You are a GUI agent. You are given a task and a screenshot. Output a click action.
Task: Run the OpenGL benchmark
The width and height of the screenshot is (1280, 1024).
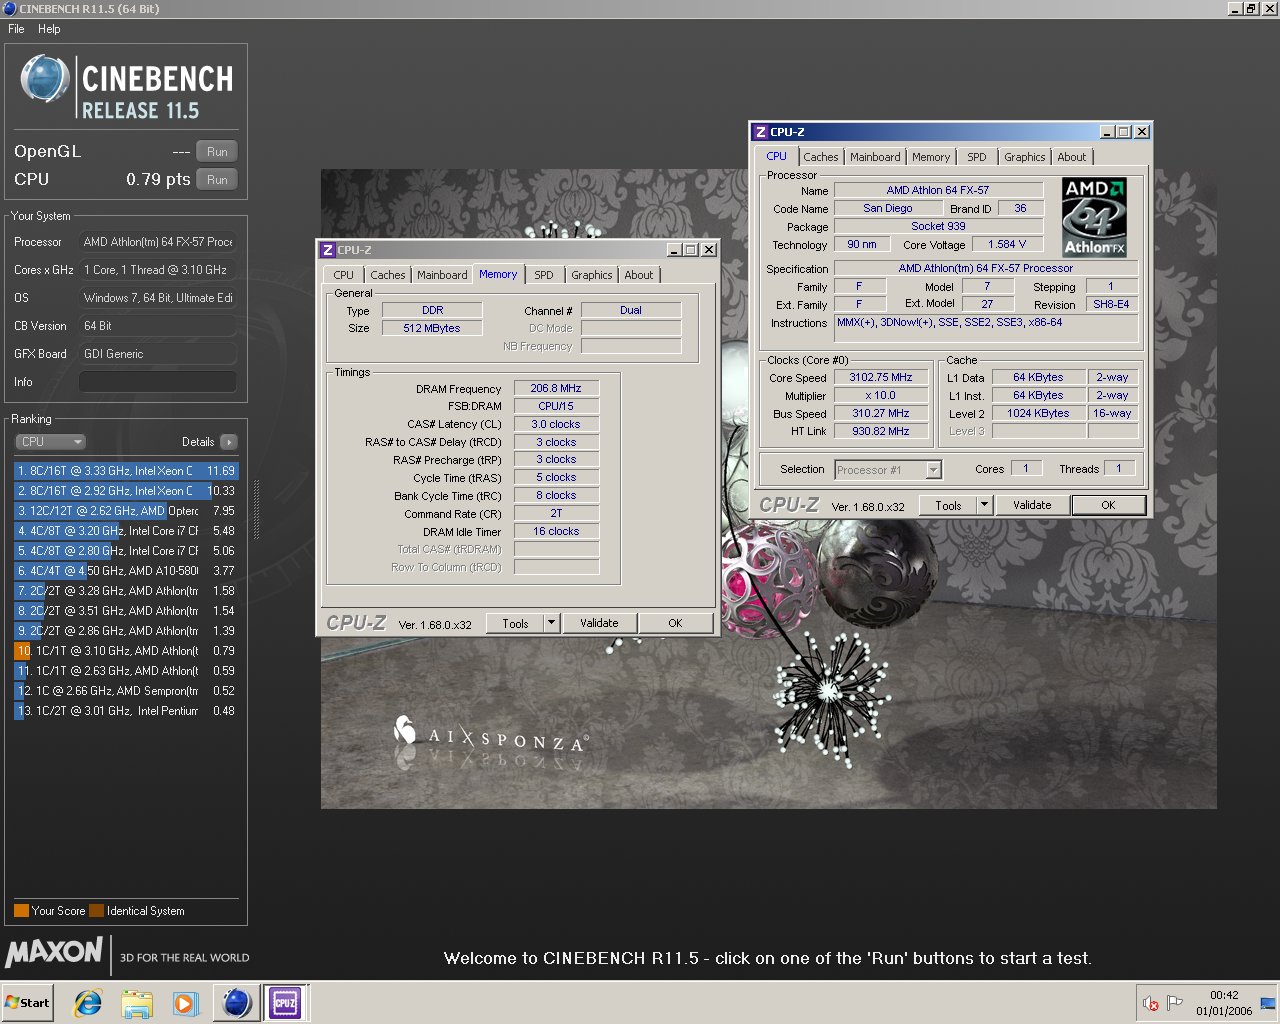pos(217,152)
